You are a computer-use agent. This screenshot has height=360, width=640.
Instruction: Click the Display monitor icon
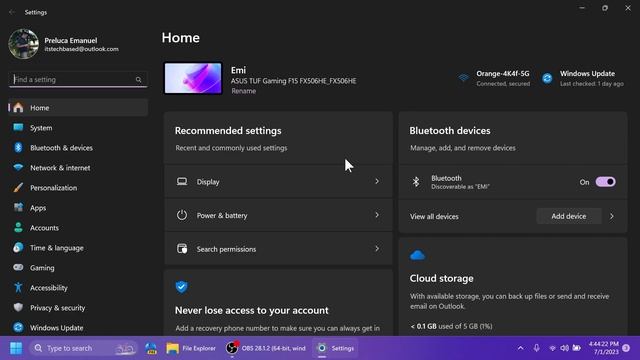(182, 181)
